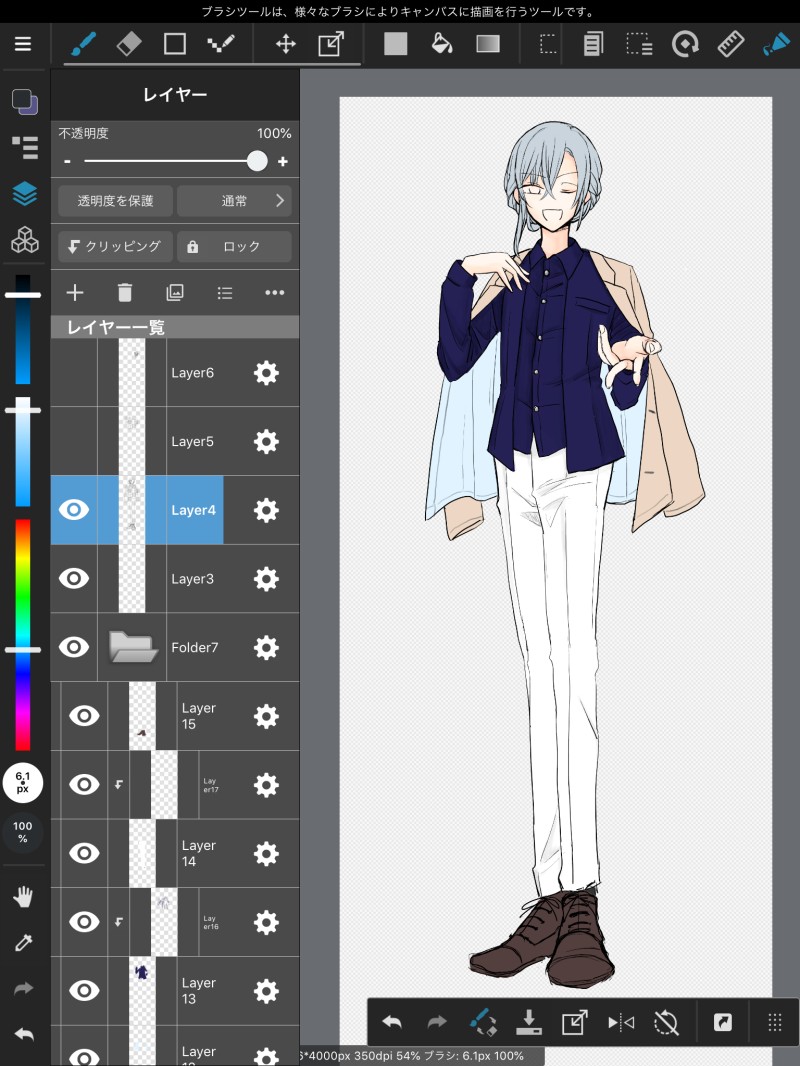The width and height of the screenshot is (800, 1066).
Task: Toggle visibility of Layer 14
Action: point(84,853)
